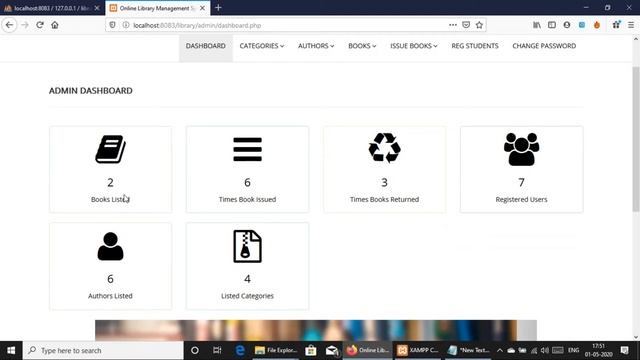
Task: Close the Online Library Management tab
Action: pos(202,8)
